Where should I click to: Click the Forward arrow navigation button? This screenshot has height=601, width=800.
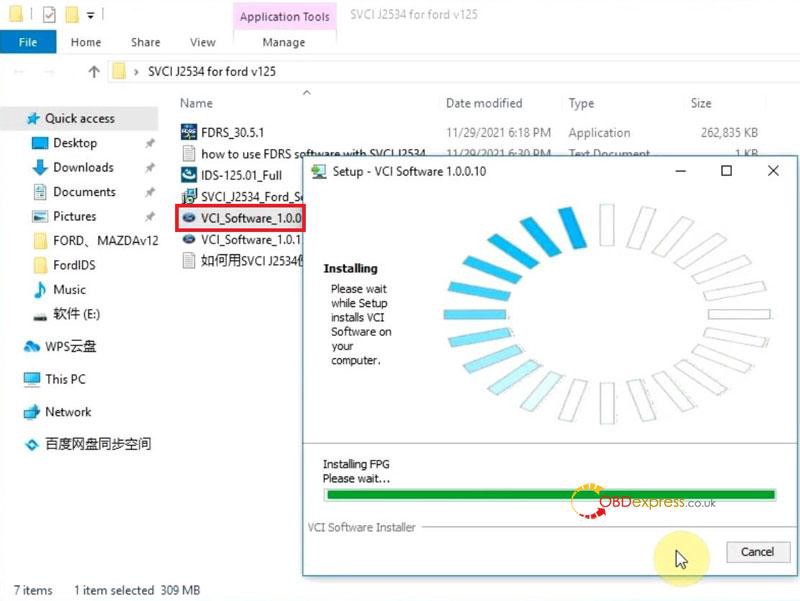click(x=49, y=71)
